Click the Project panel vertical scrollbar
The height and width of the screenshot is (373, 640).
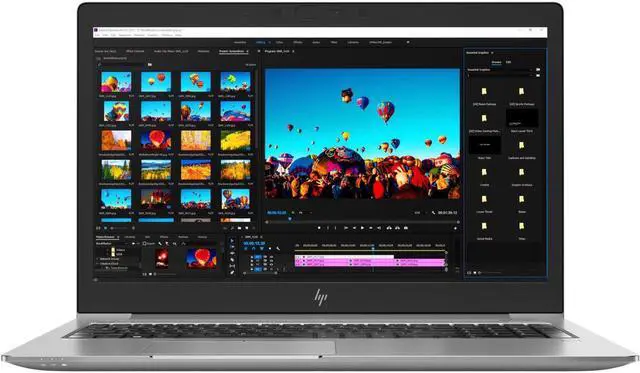256,110
